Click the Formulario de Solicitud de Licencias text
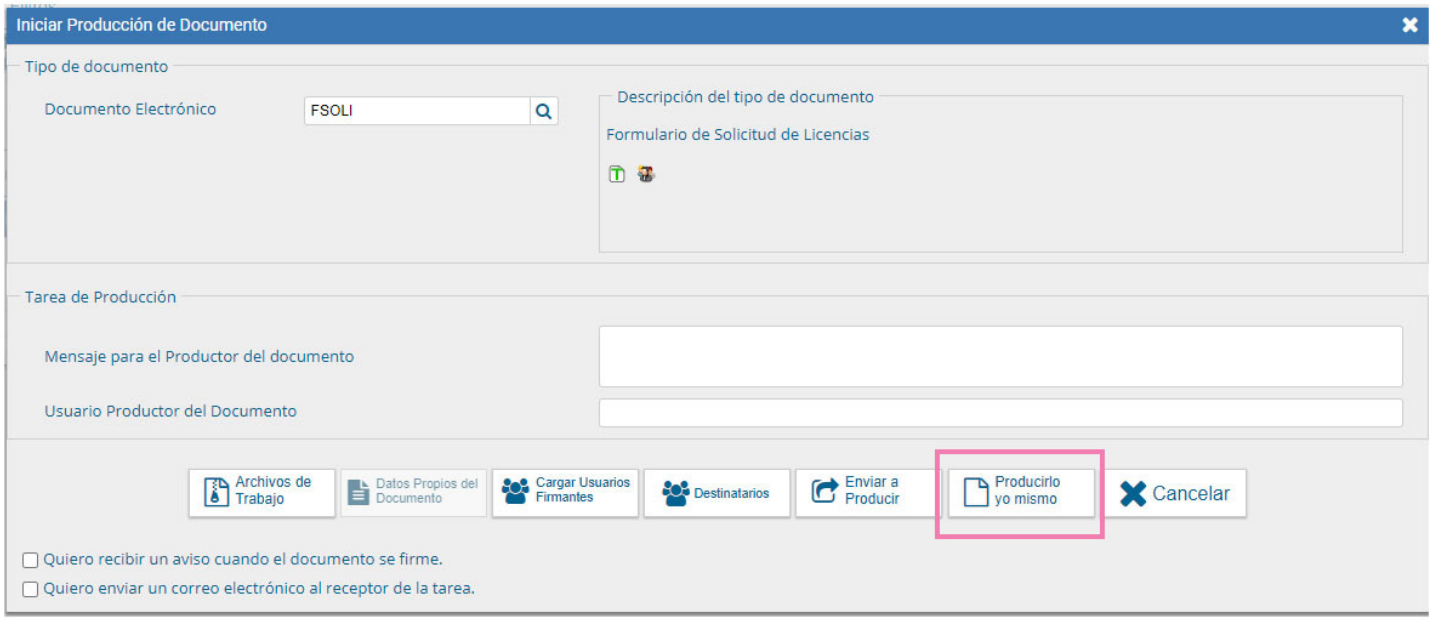 point(737,135)
